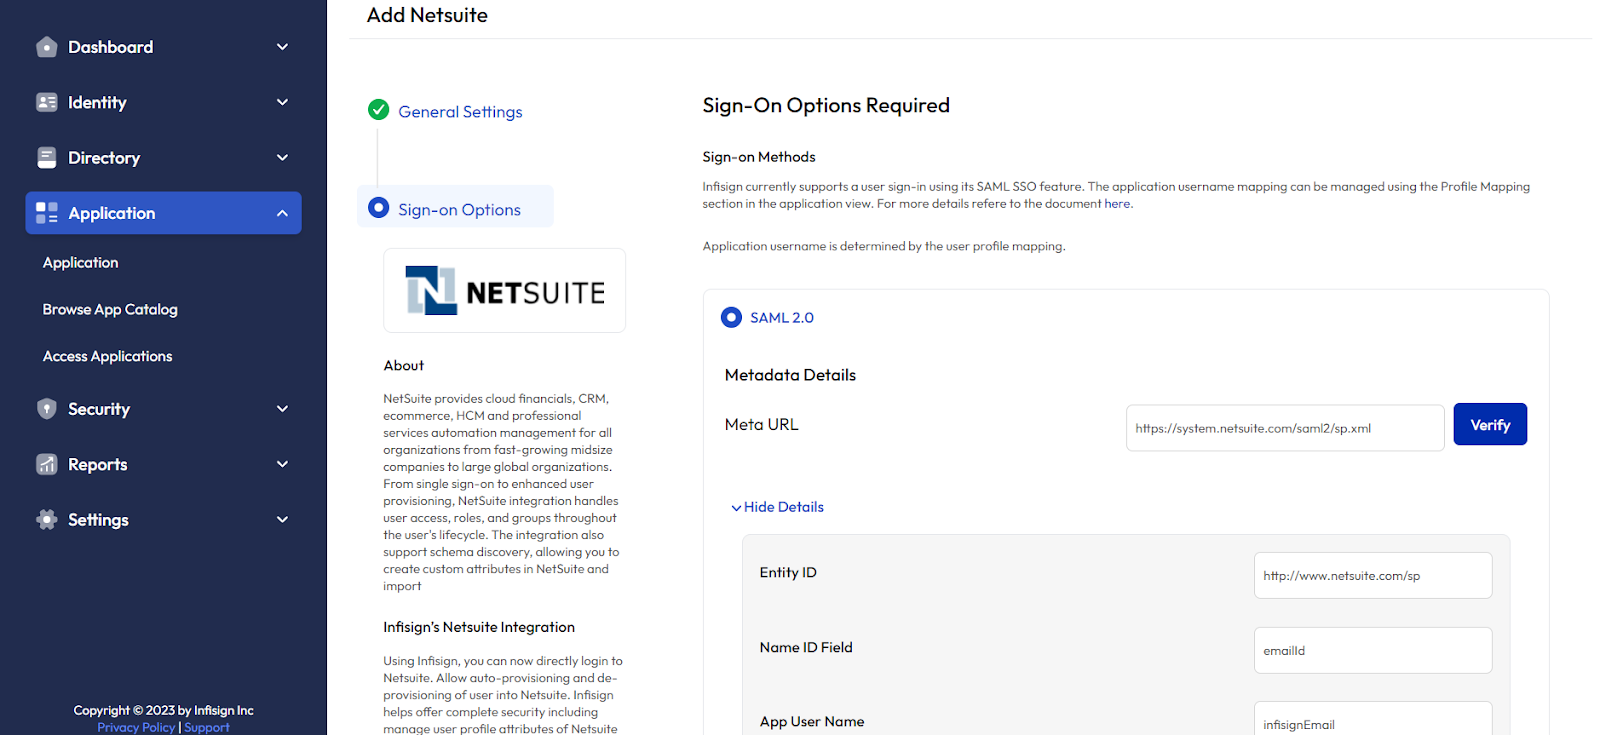Click the Identity card icon
This screenshot has height=735, width=1600.
tap(46, 102)
